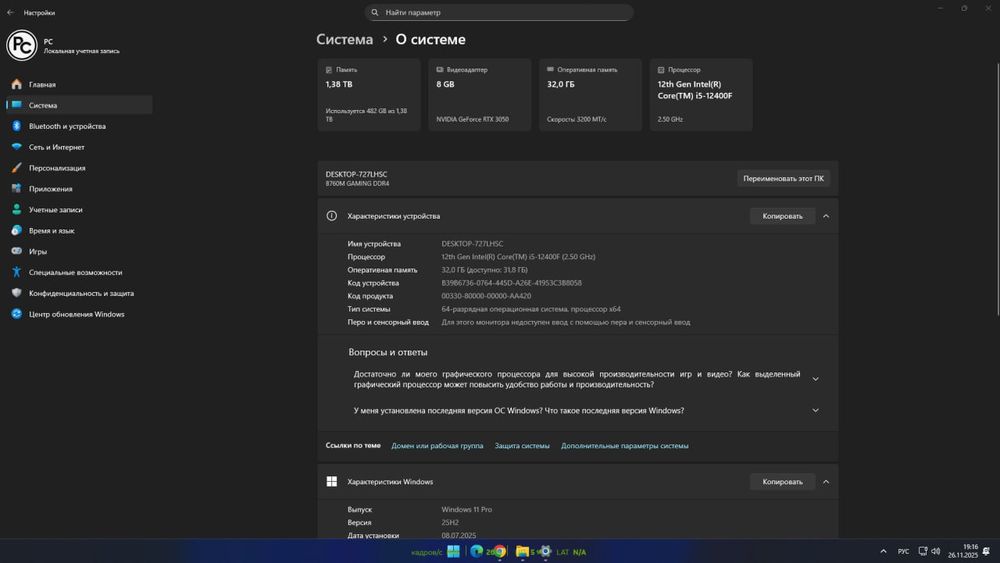Screen dimensions: 1000x563
Task: Click the Процессор card chip icon
Action: pos(661,69)
